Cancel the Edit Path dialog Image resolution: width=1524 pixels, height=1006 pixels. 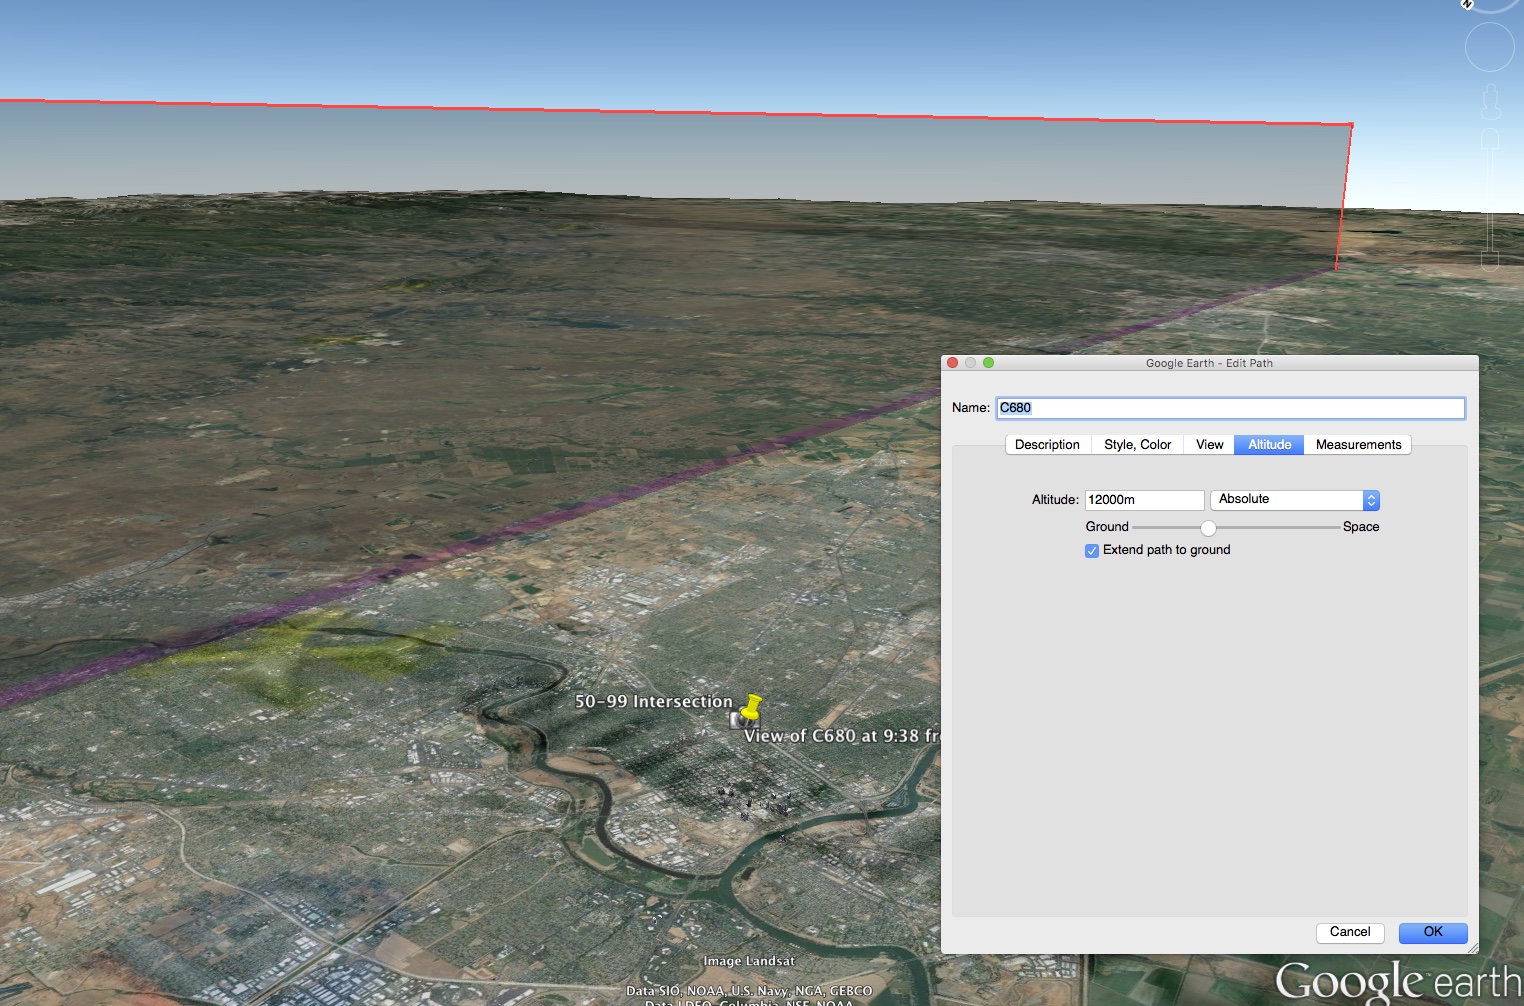click(x=1349, y=932)
